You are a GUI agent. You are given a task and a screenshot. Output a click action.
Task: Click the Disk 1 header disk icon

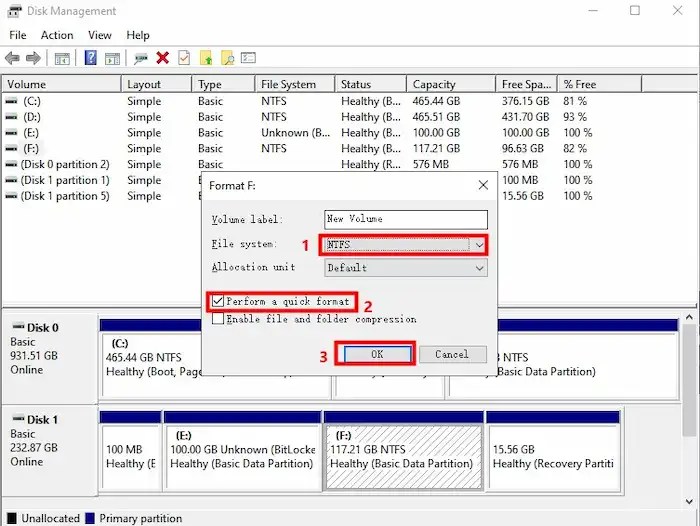[18, 419]
